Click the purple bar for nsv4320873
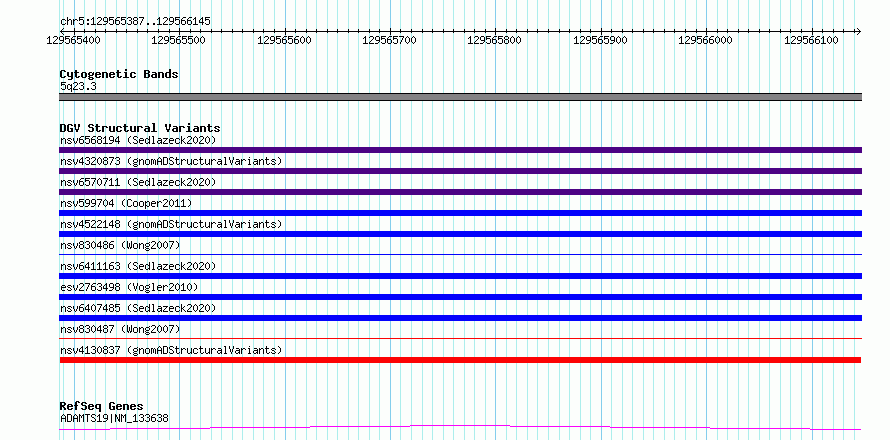The height and width of the screenshot is (440, 890). (460, 171)
